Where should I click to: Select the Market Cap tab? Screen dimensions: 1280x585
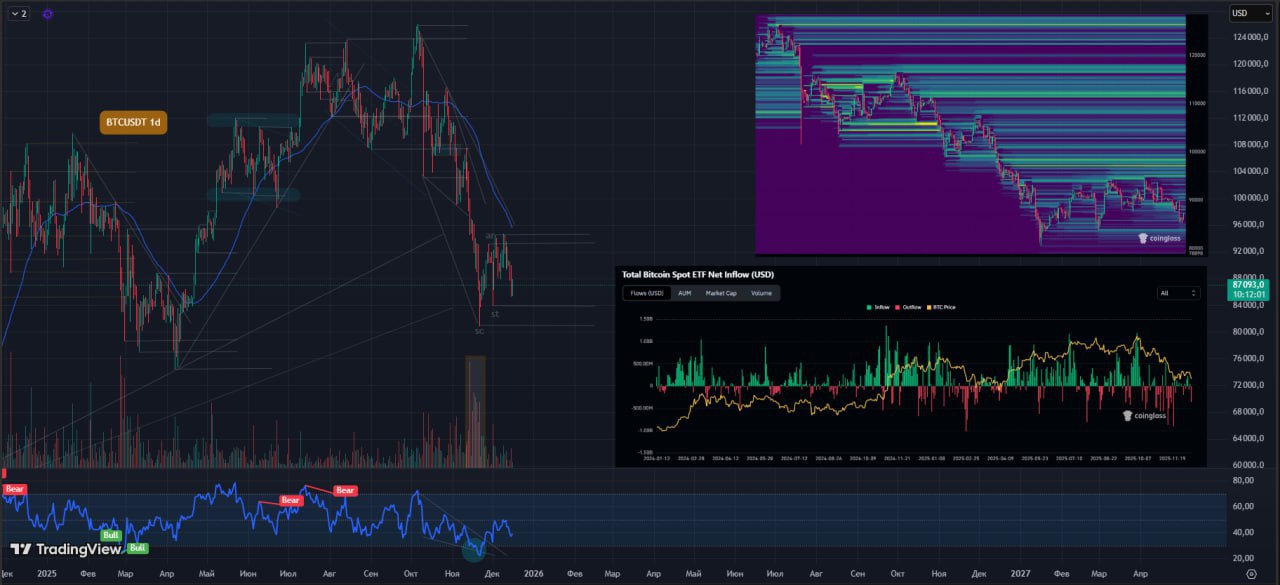720,293
